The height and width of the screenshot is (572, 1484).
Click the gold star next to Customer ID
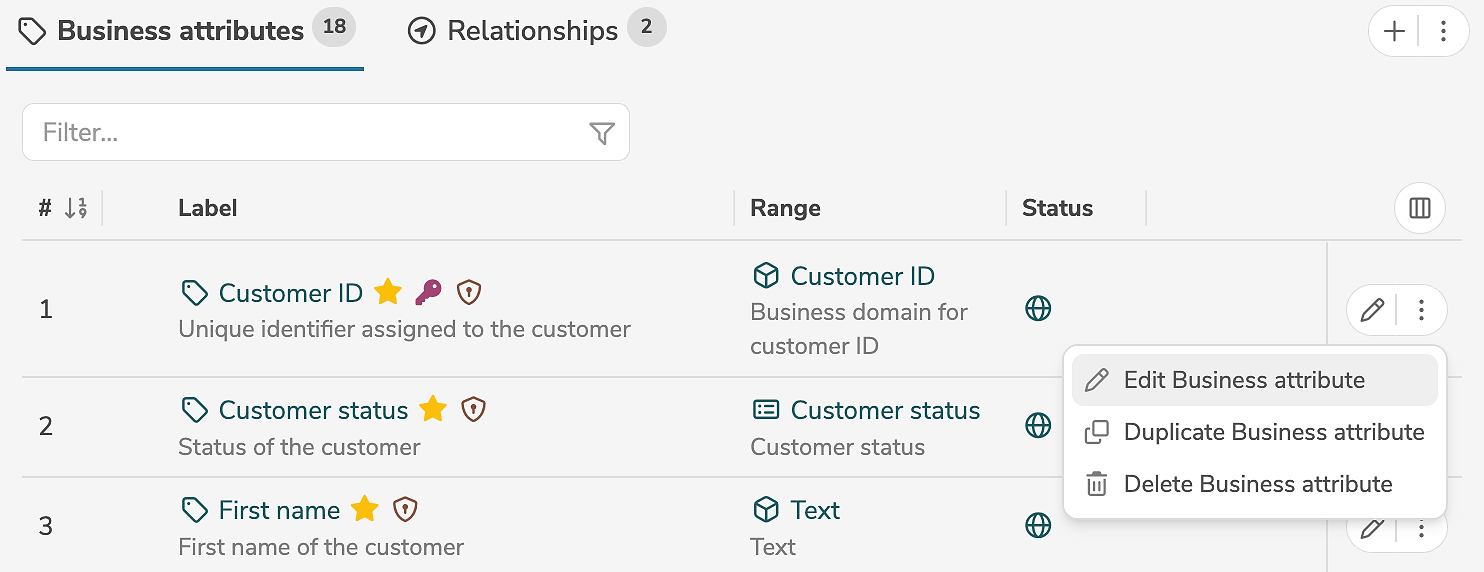[x=388, y=292]
